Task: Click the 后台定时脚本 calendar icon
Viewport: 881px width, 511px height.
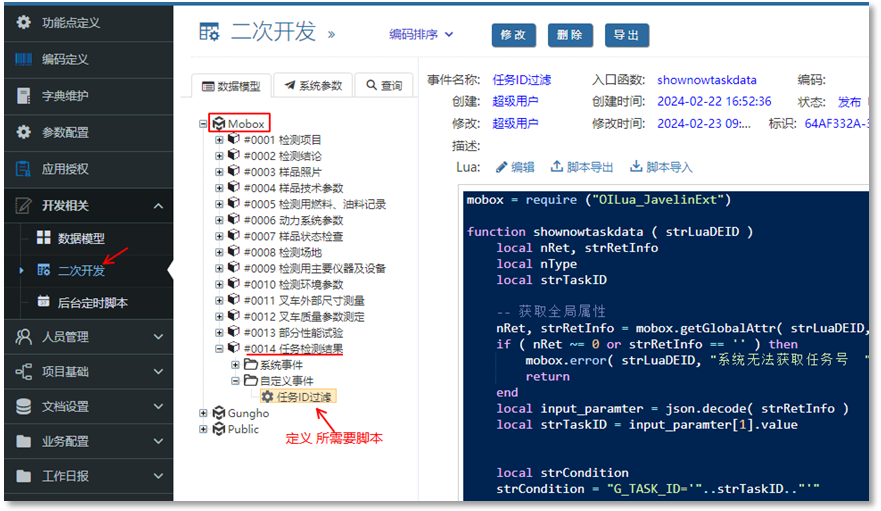Action: pyautogui.click(x=43, y=302)
